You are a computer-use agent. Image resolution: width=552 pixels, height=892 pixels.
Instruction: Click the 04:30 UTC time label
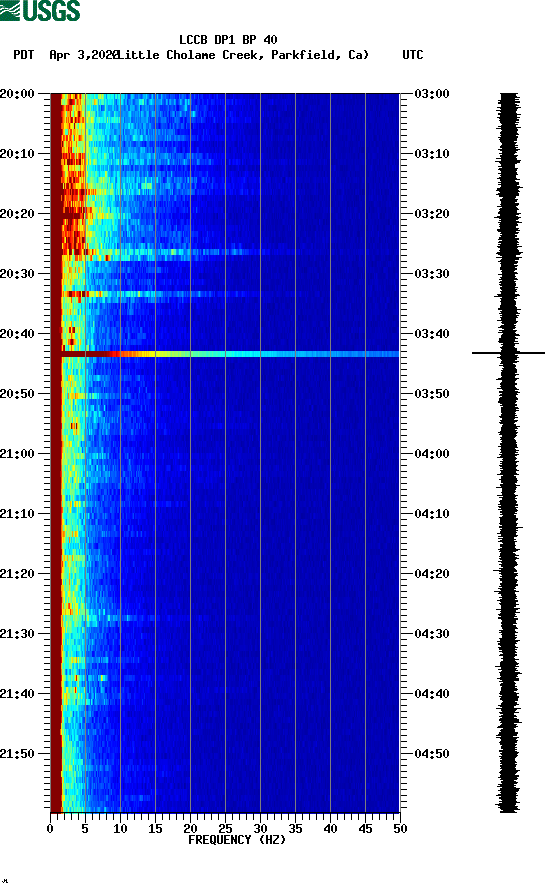tap(432, 634)
